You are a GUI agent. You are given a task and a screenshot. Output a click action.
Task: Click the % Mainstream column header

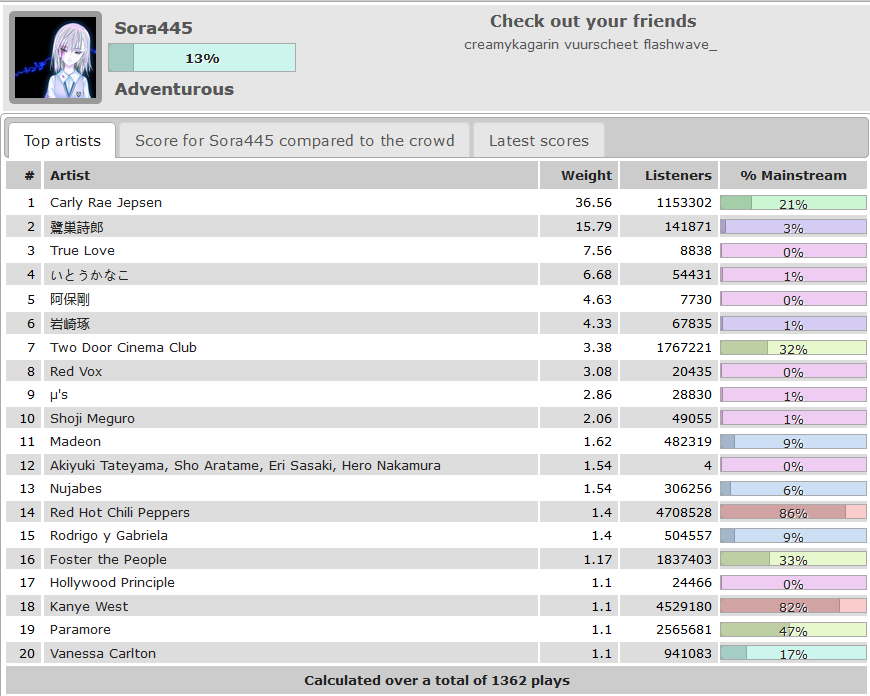[x=793, y=175]
